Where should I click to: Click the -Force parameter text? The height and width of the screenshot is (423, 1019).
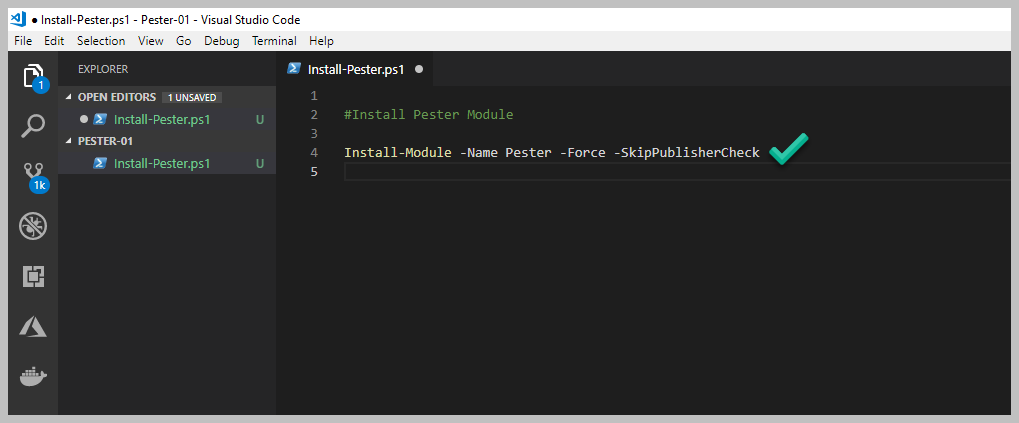coord(582,153)
